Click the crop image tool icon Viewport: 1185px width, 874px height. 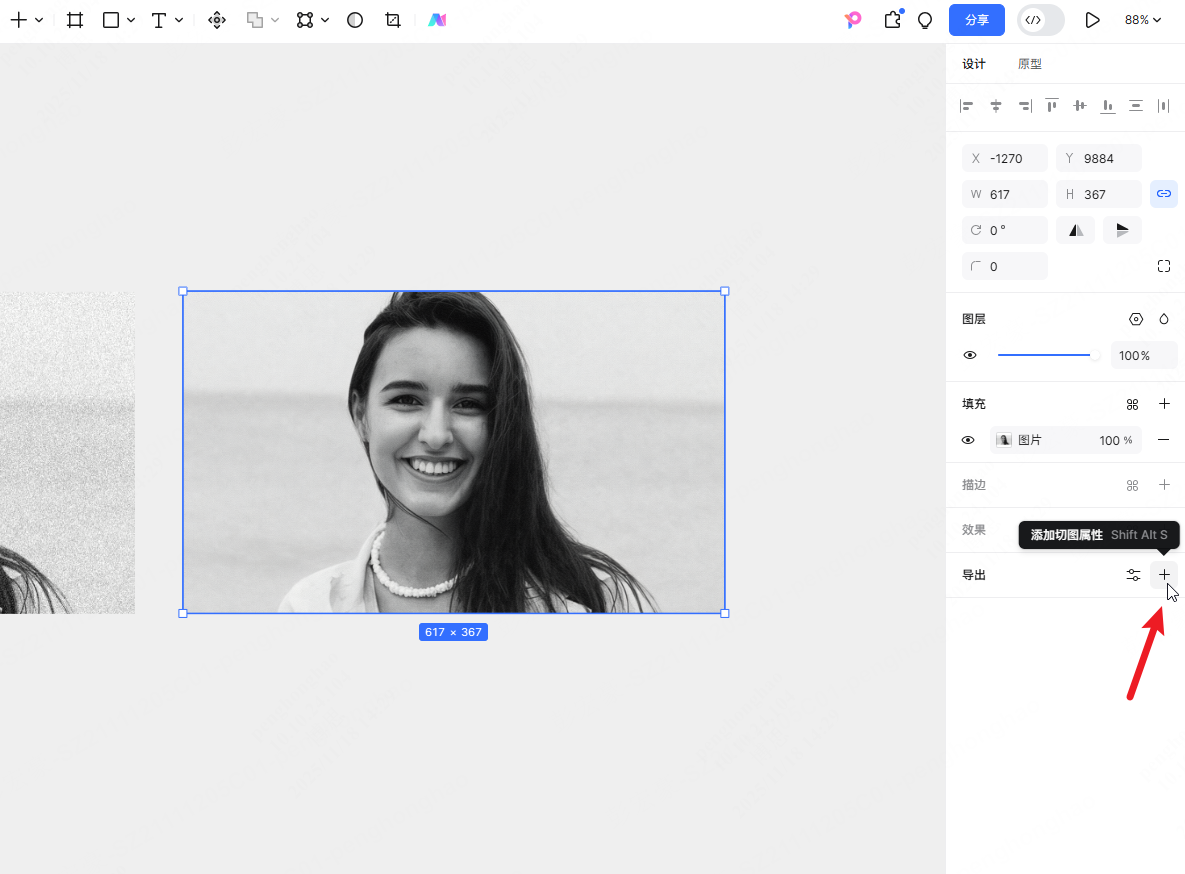point(393,20)
